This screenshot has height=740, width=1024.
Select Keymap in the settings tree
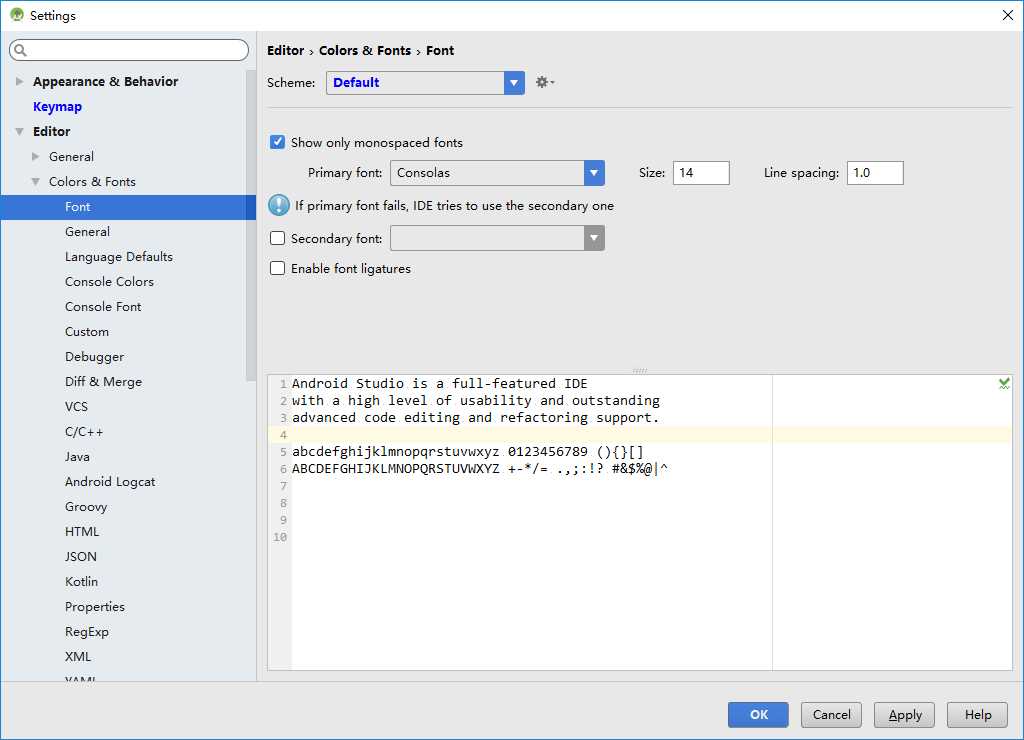(x=57, y=107)
